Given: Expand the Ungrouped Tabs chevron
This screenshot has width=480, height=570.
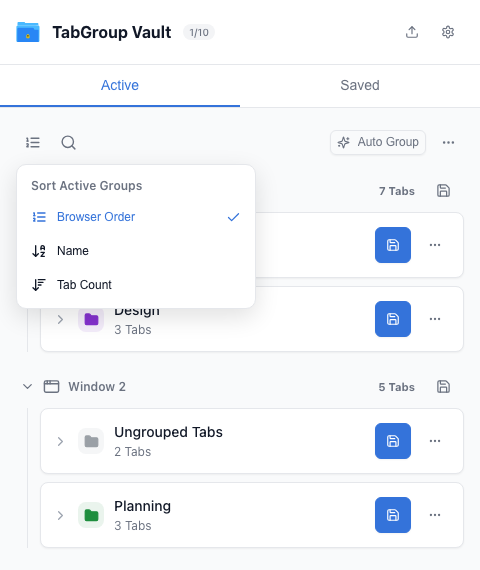Looking at the screenshot, I should (x=60, y=441).
